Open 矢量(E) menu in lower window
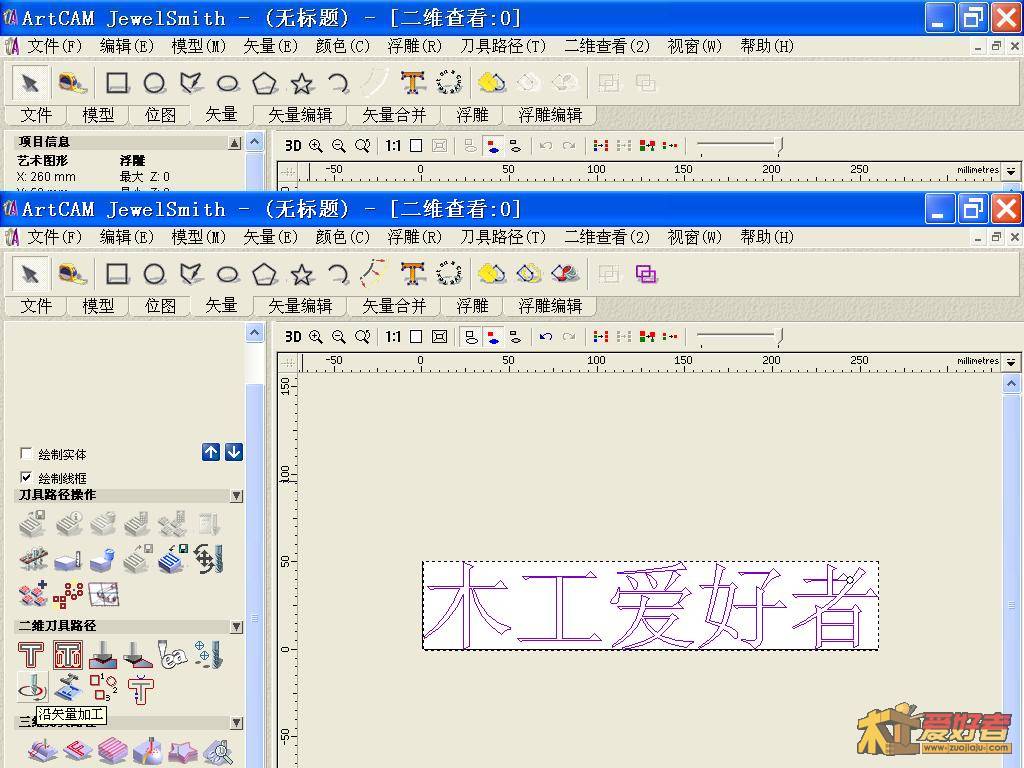The height and width of the screenshot is (768, 1024). pyautogui.click(x=270, y=237)
